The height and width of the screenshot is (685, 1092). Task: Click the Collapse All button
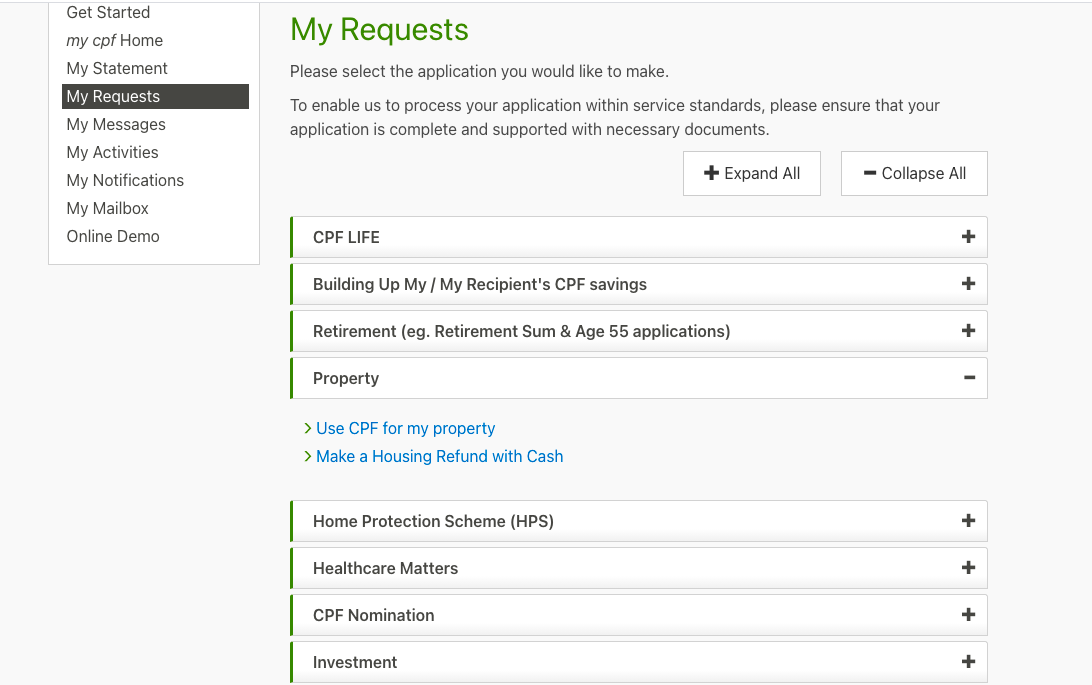pyautogui.click(x=914, y=173)
